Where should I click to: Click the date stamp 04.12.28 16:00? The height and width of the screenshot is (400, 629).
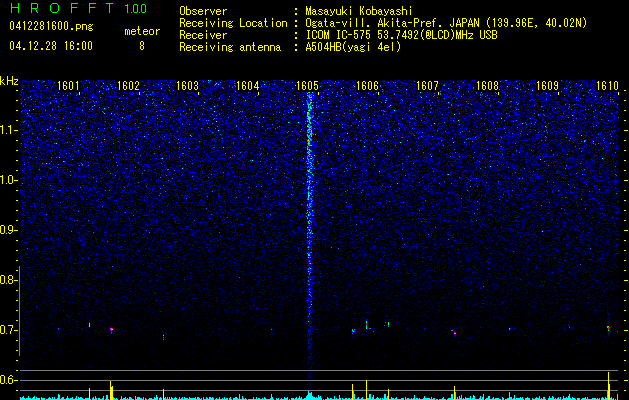pos(51,46)
